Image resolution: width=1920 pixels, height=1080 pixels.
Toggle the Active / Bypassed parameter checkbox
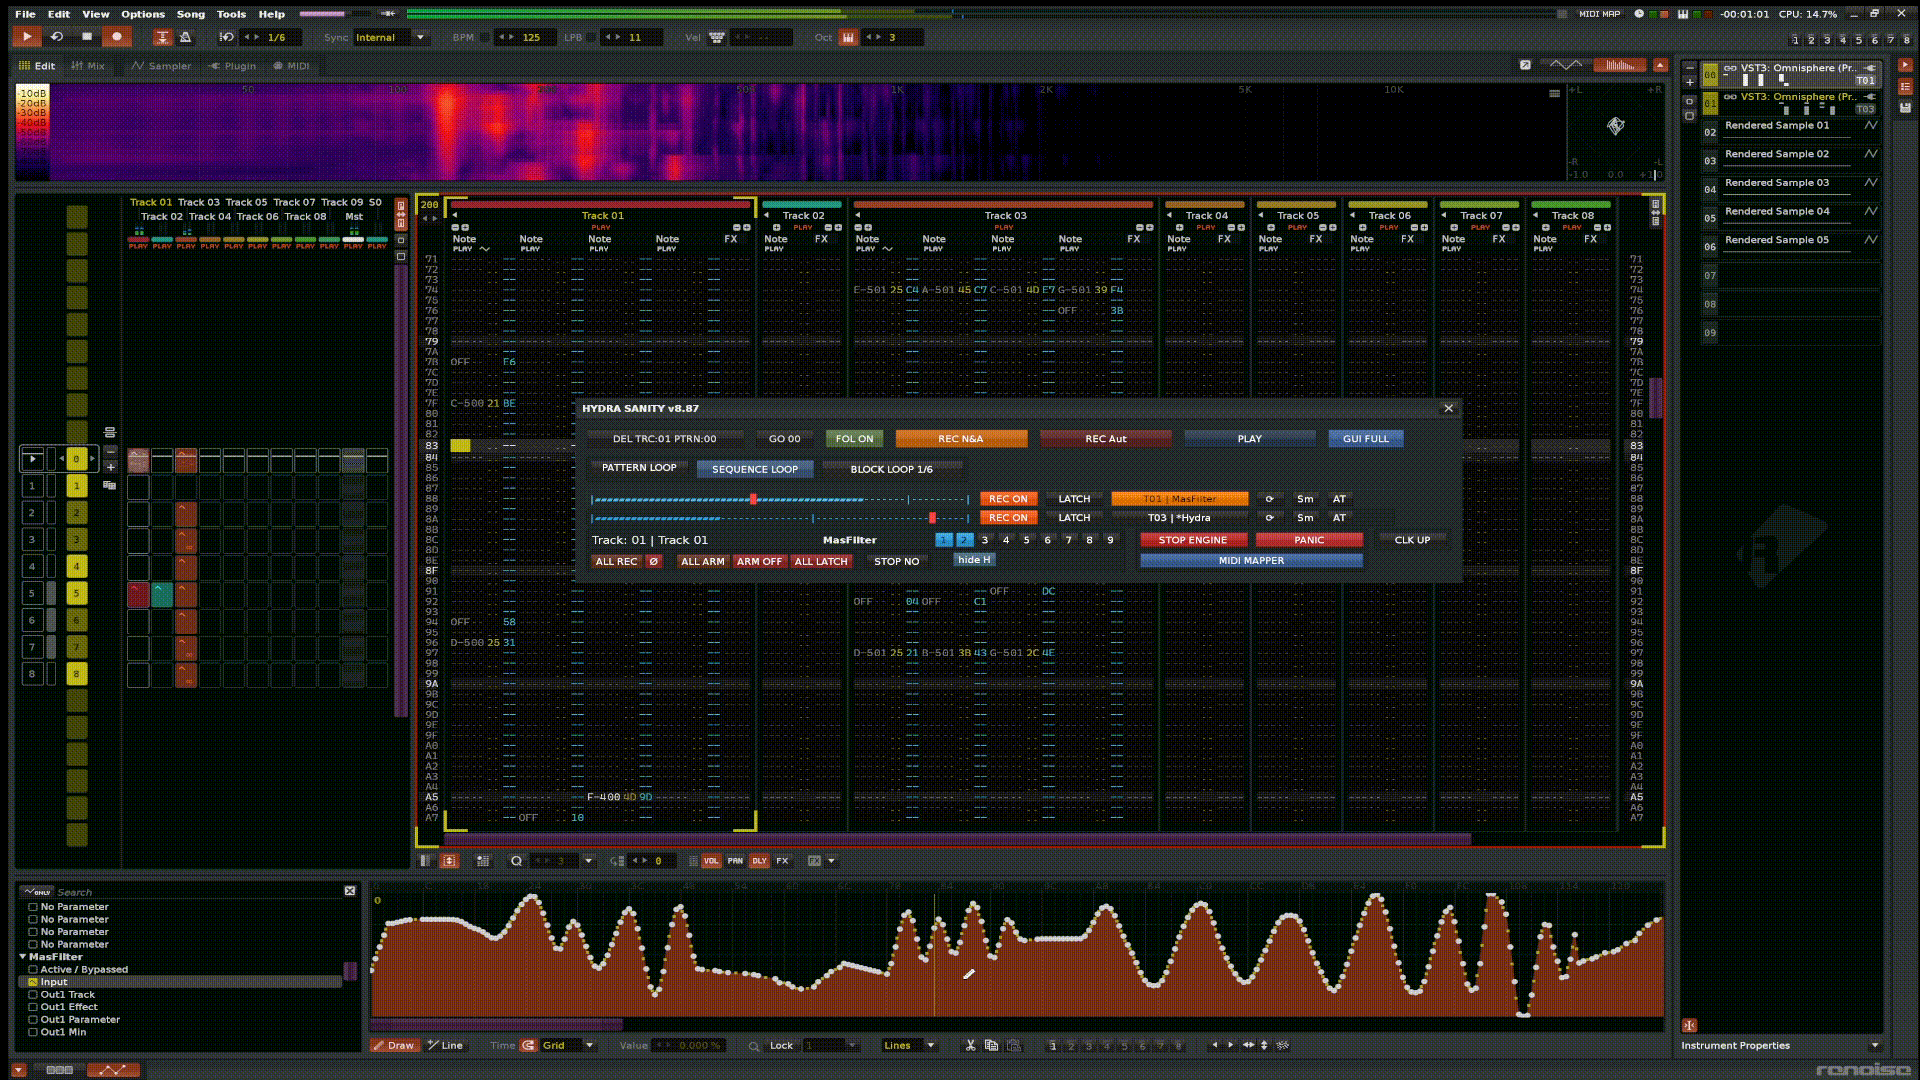tap(33, 970)
